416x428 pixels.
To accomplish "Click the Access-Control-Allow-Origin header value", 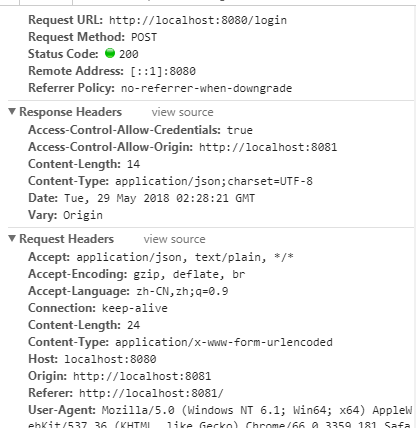I will (x=268, y=147).
